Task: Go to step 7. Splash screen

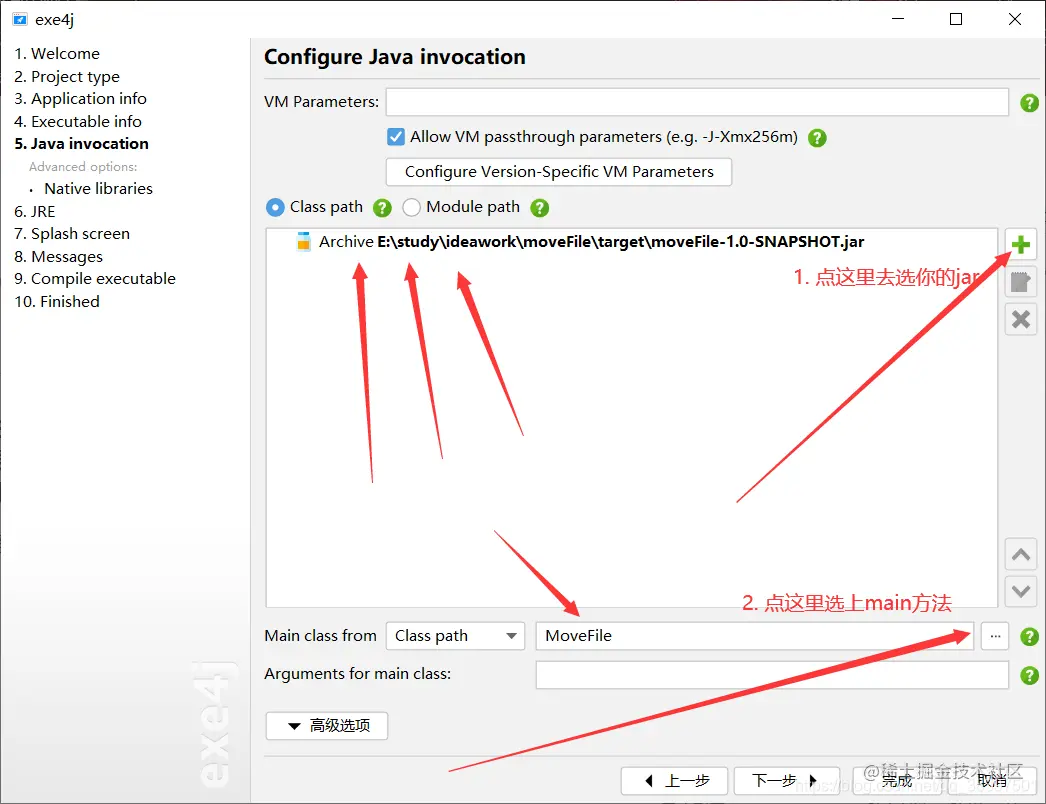Action: (72, 234)
